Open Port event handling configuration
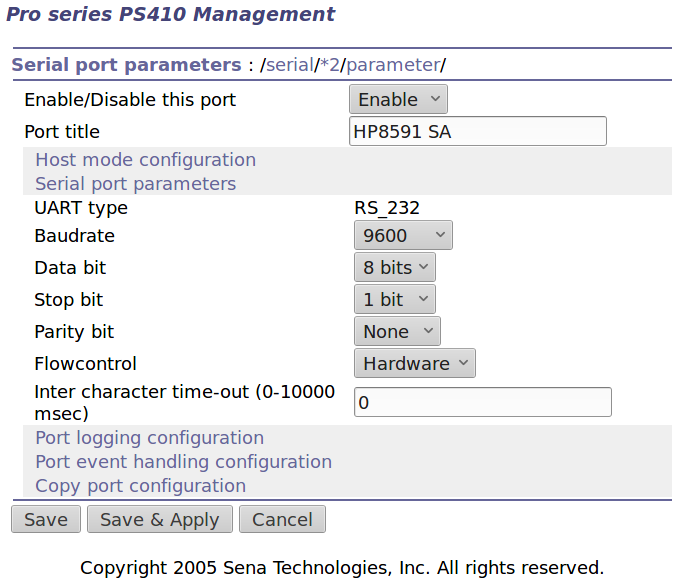The height and width of the screenshot is (587, 684). [x=183, y=462]
